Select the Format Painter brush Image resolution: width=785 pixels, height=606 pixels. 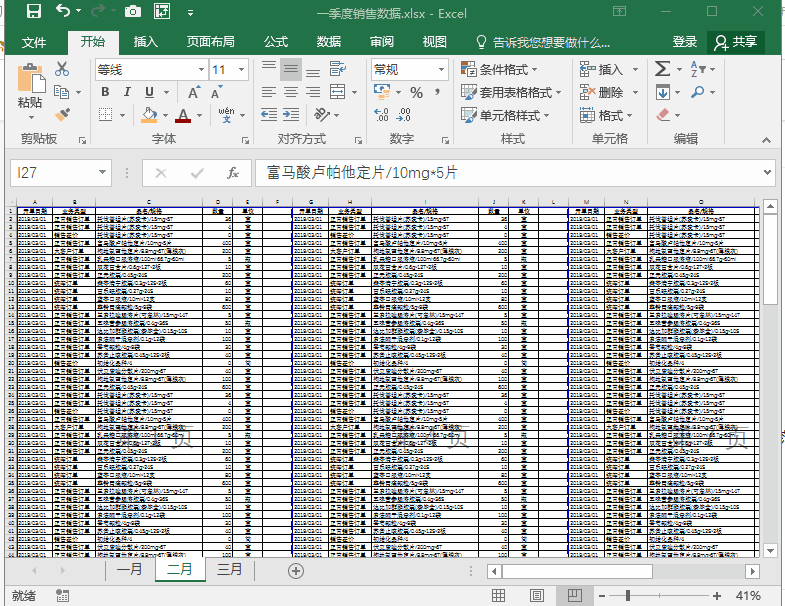point(62,115)
